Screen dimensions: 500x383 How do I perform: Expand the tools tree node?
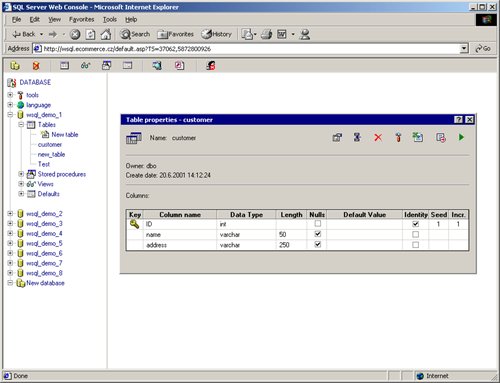pos(10,95)
